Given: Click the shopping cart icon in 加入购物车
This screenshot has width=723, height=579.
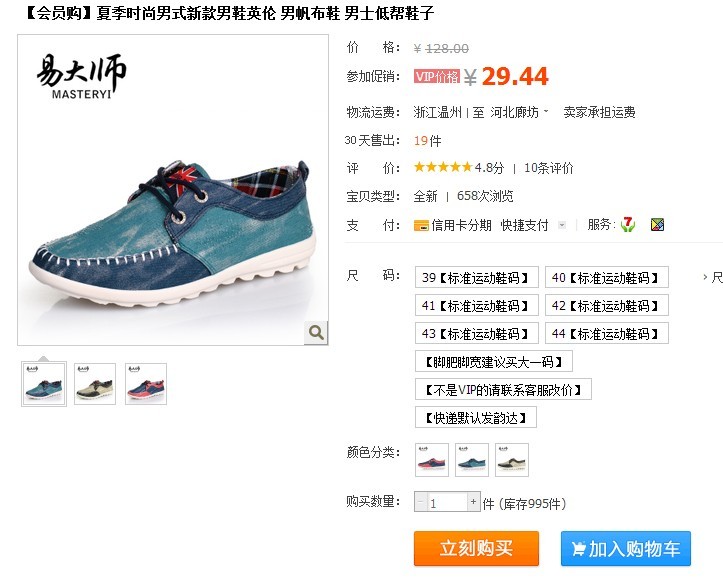Looking at the screenshot, I should [x=578, y=549].
